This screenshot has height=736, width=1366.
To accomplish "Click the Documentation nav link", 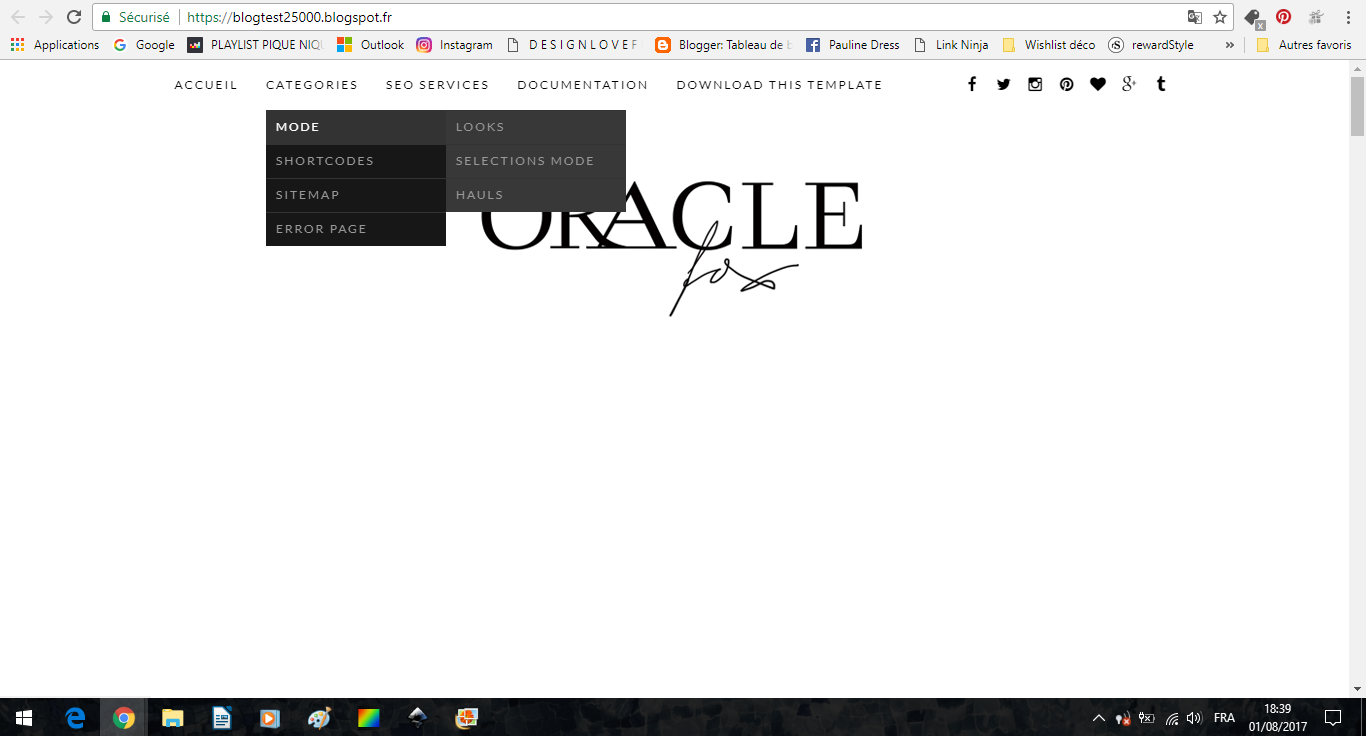I will (583, 85).
